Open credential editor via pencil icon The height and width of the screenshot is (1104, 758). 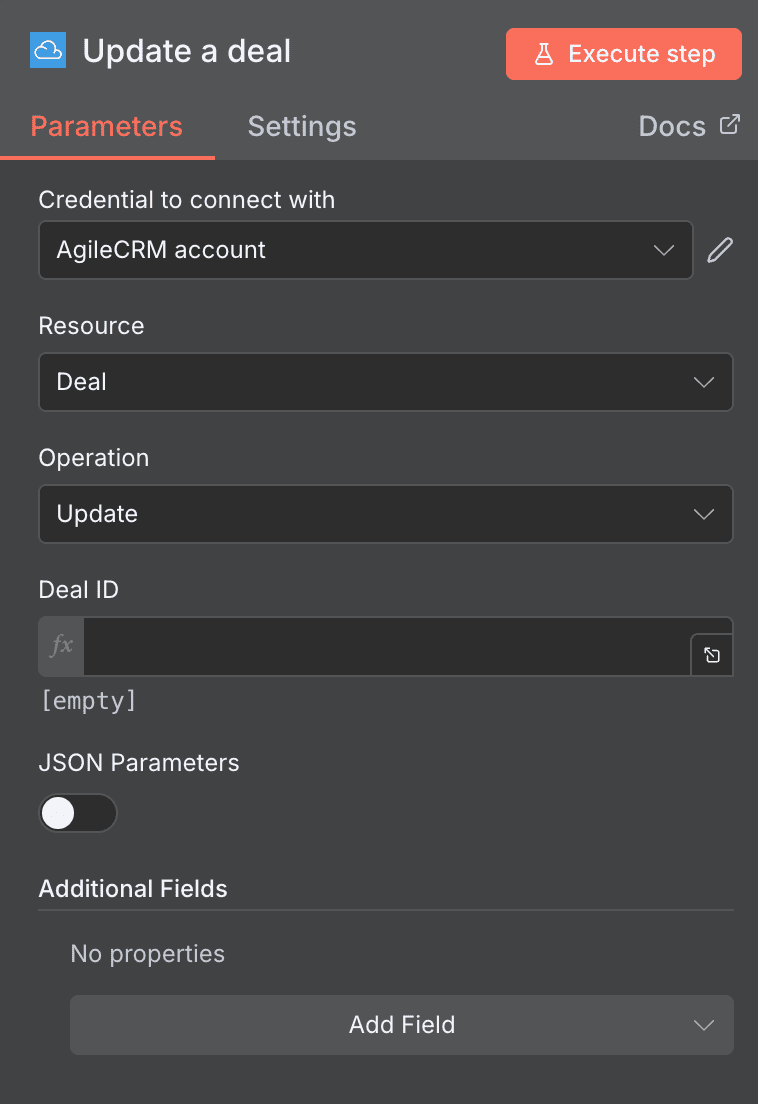coord(719,249)
